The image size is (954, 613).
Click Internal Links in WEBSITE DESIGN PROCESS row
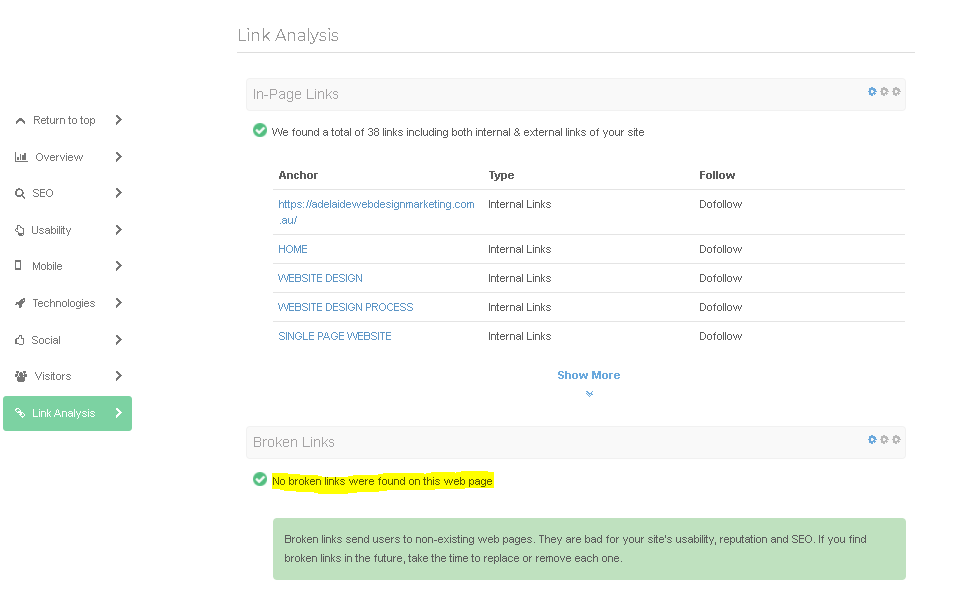pos(520,308)
